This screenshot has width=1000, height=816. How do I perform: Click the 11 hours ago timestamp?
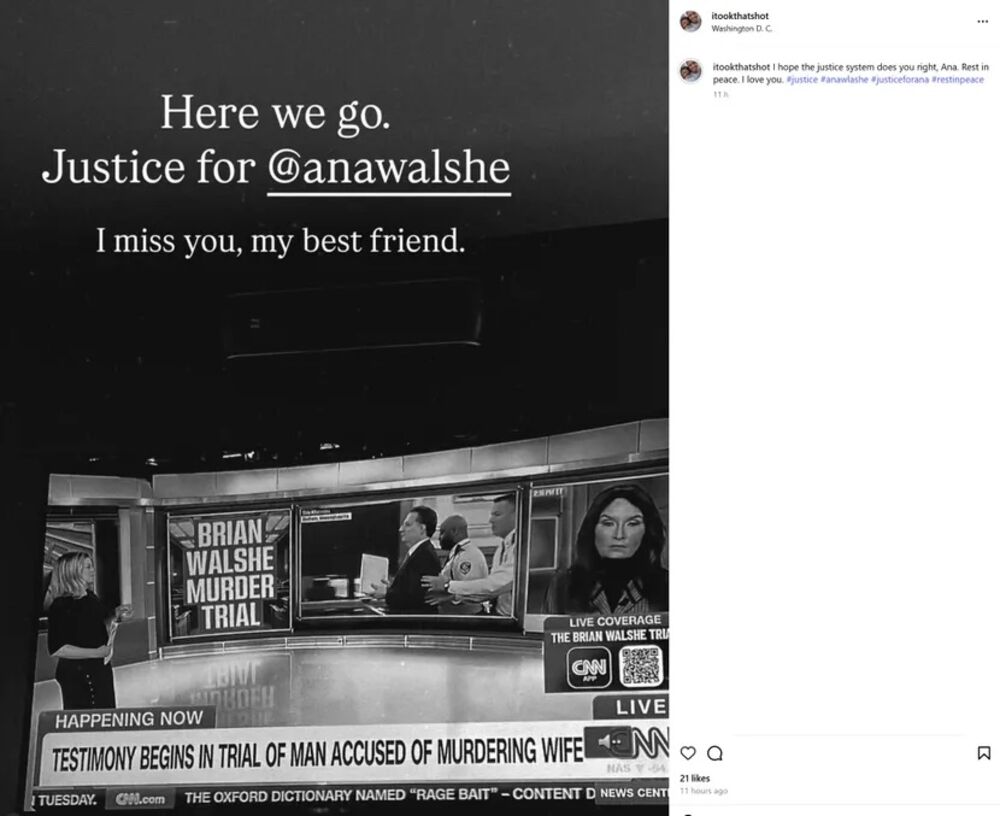tap(703, 791)
